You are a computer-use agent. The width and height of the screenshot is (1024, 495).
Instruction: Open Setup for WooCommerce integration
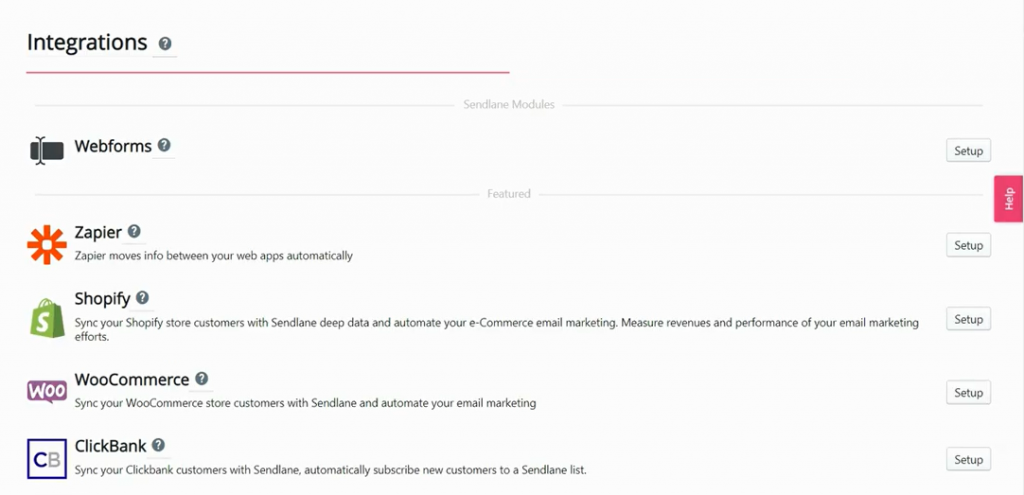tap(968, 393)
